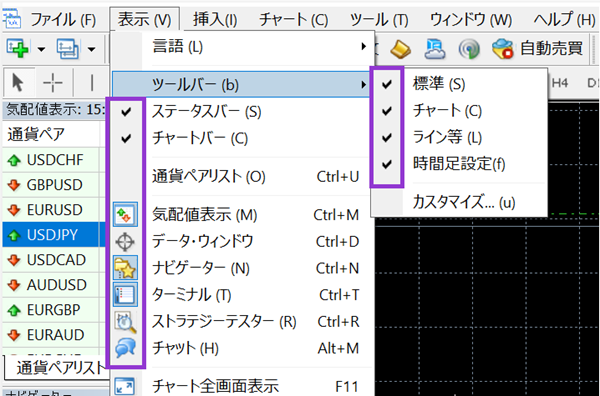The height and width of the screenshot is (396, 600).
Task: Expand the 言語 (L) submenu
Action: pyautogui.click(x=243, y=47)
